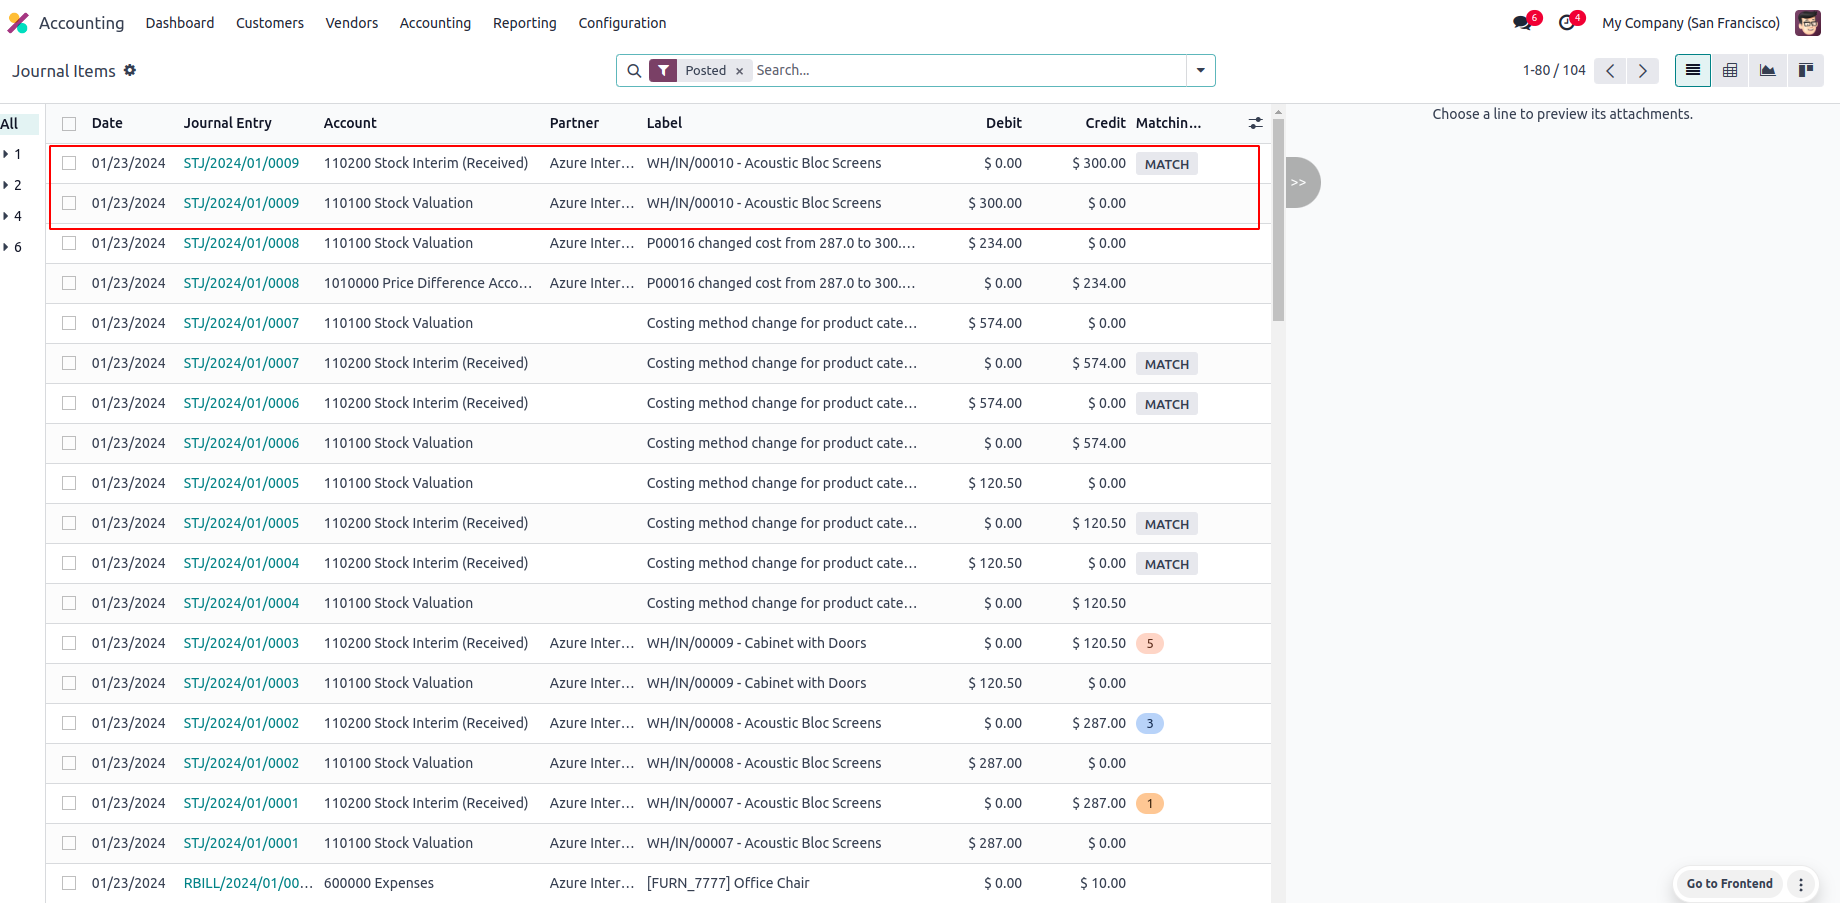The height and width of the screenshot is (903, 1840).
Task: Tick checkbox for WH/IN/00009 Stock Valuation row
Action: (69, 683)
